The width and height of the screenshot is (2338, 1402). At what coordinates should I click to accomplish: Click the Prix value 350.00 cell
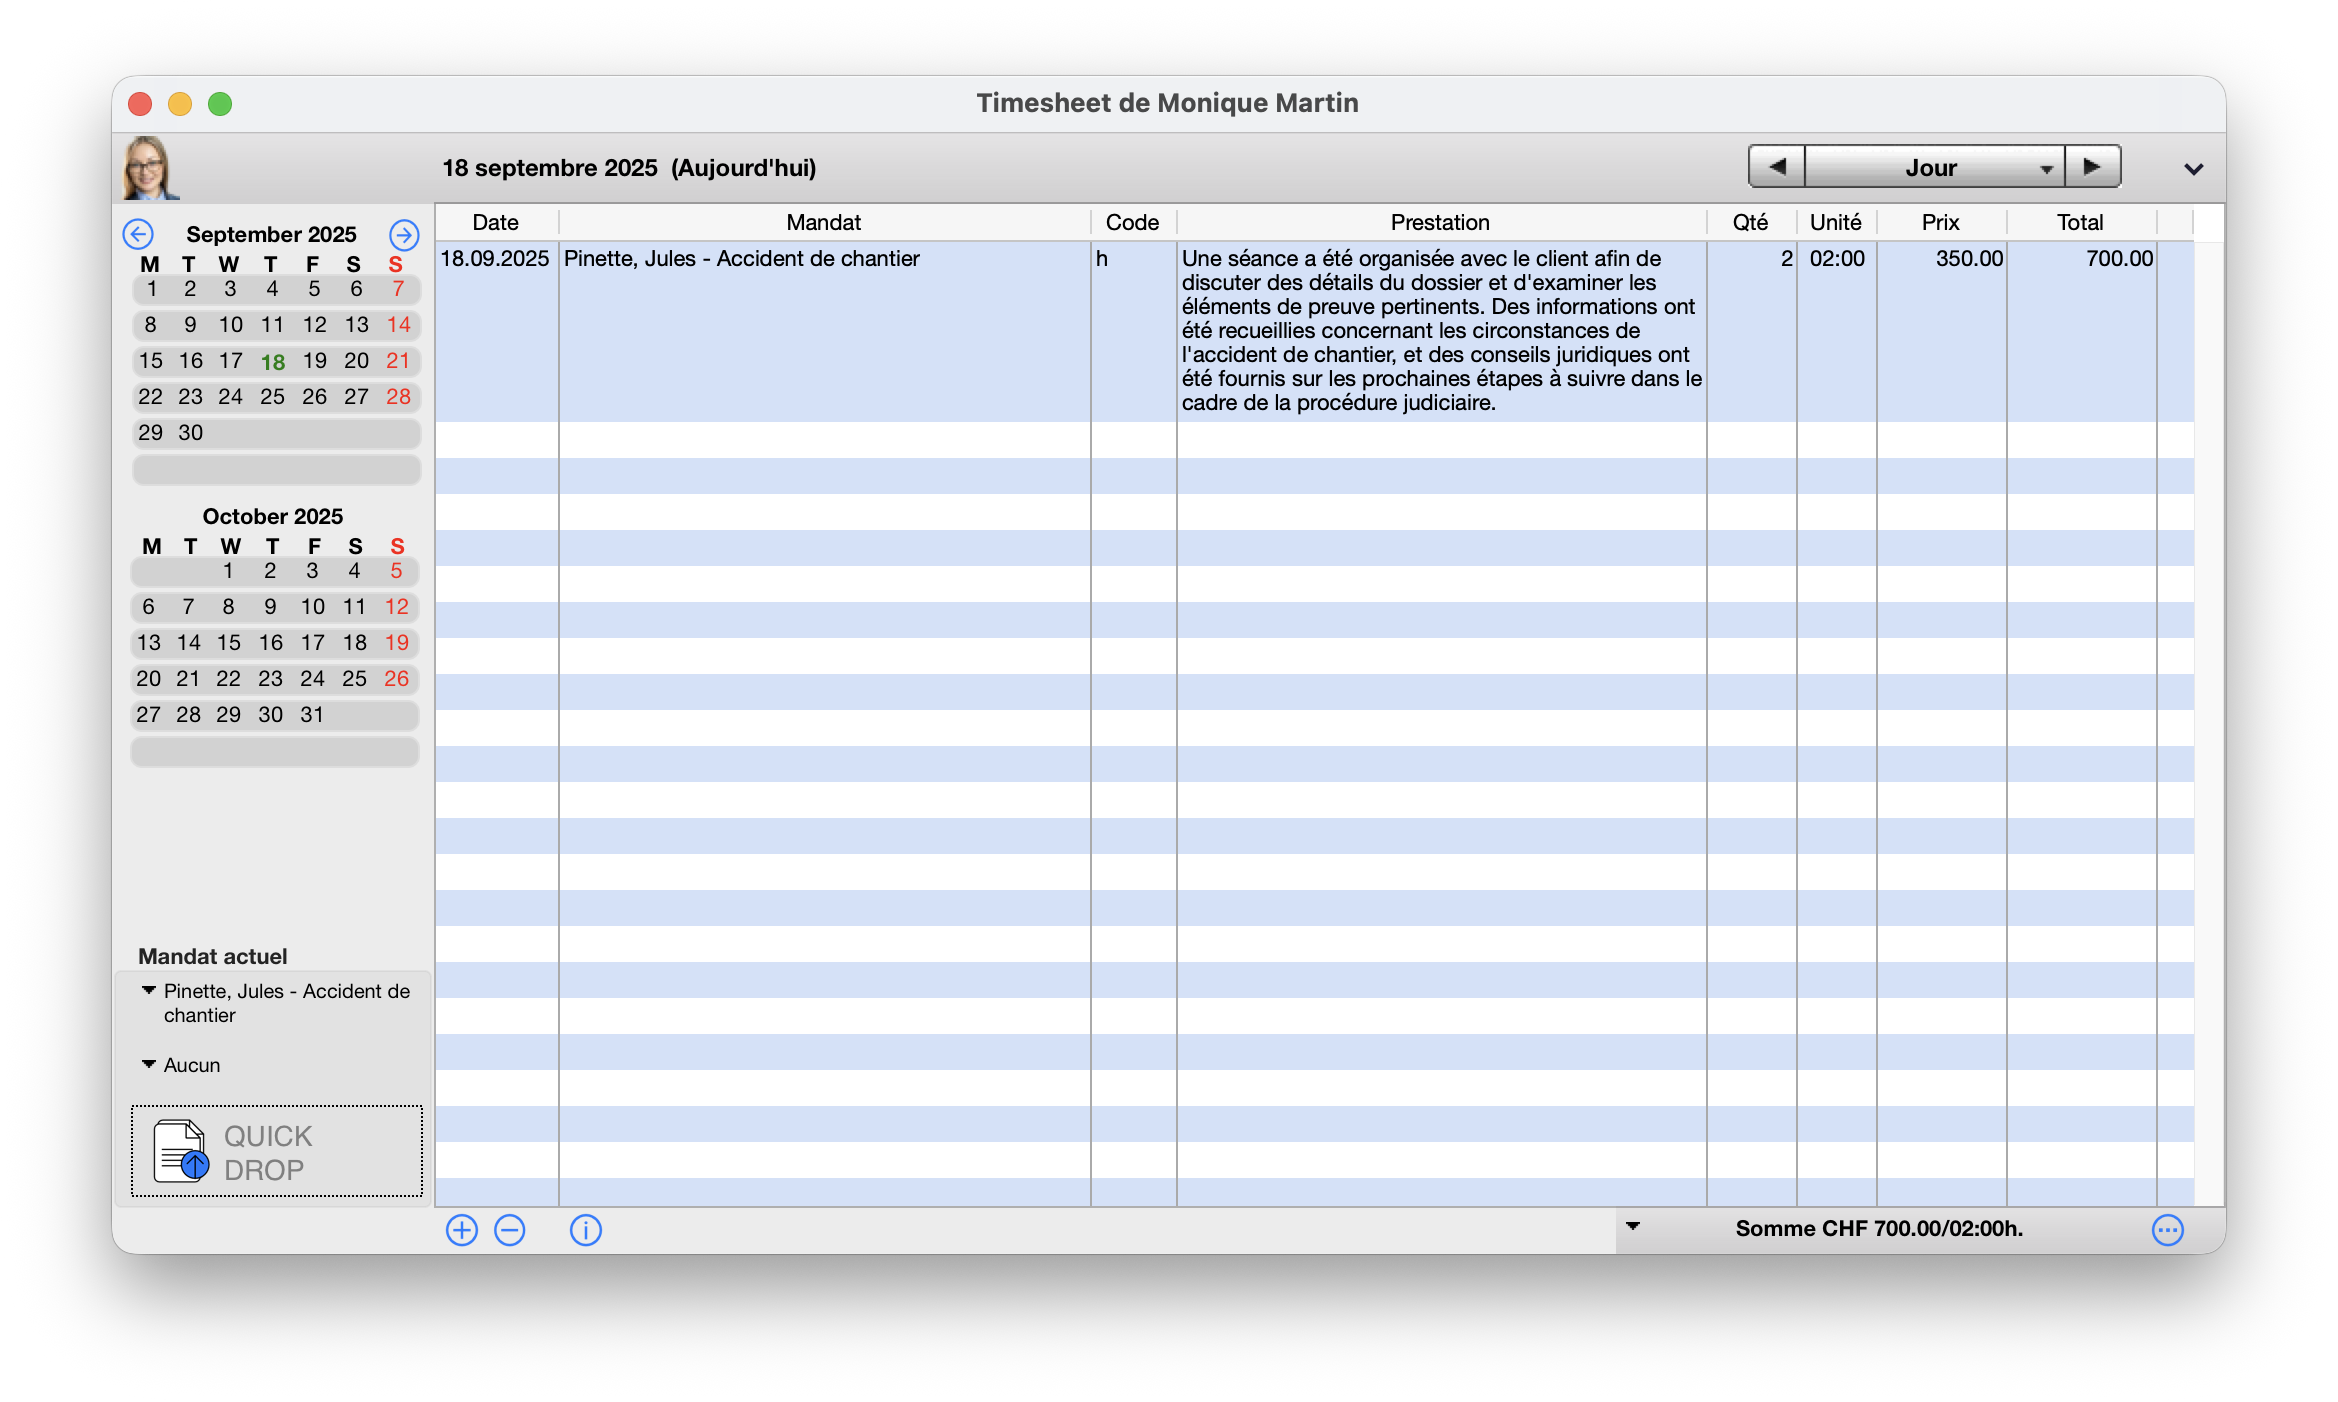(x=1968, y=259)
